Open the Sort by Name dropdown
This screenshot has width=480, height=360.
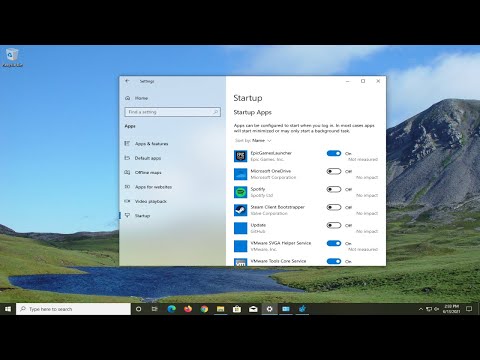pos(253,141)
